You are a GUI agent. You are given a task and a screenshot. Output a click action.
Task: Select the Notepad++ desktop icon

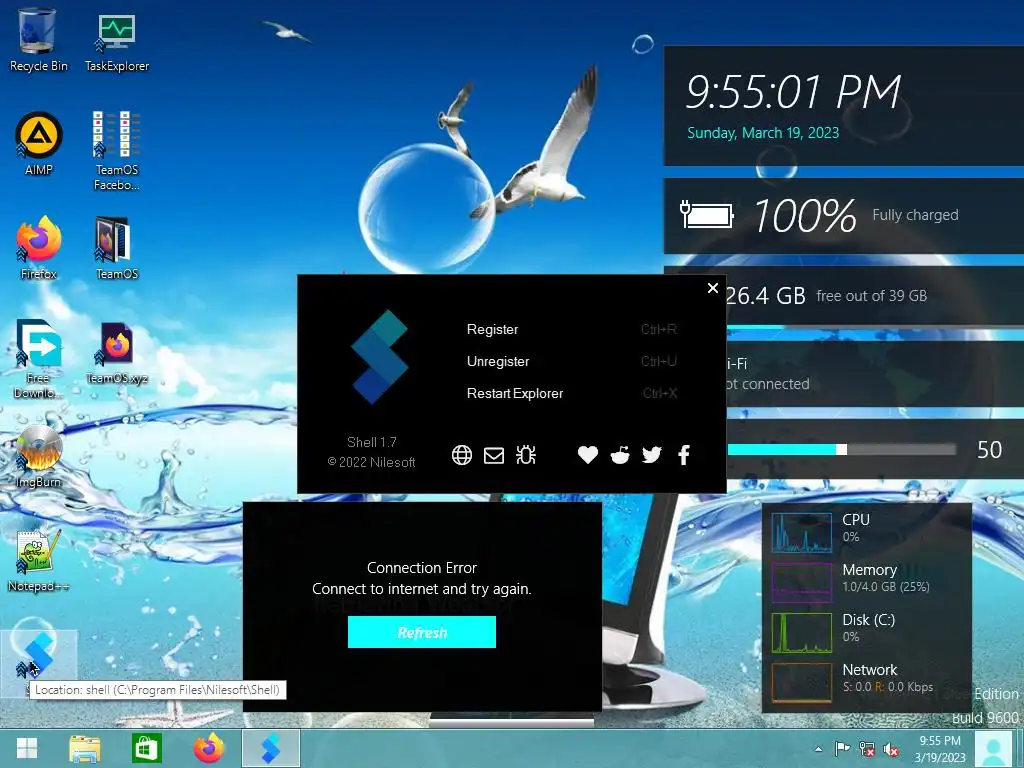[x=39, y=560]
